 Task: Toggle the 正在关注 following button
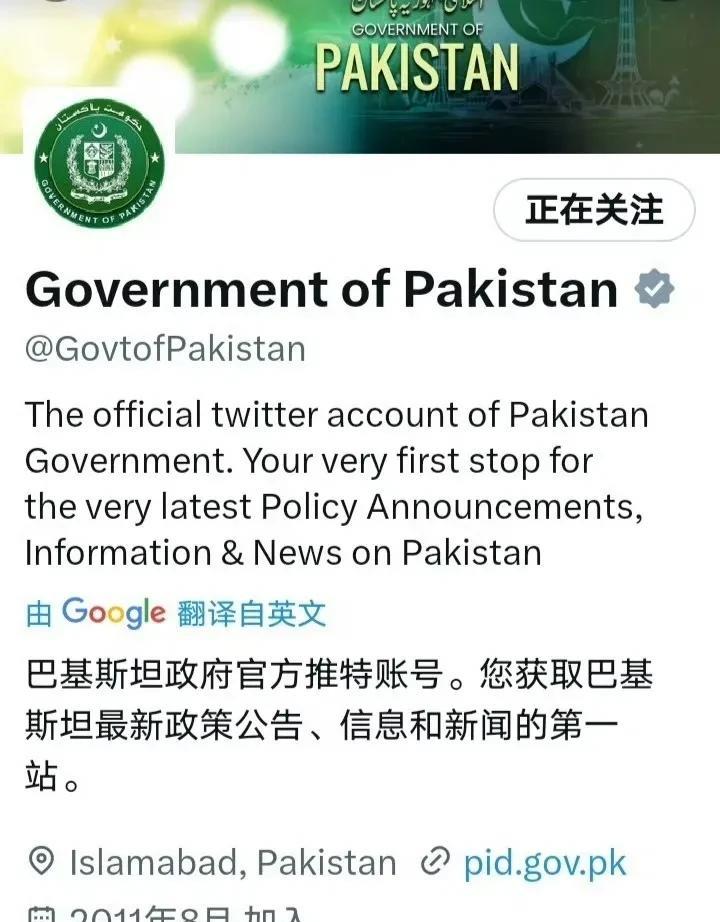point(594,210)
